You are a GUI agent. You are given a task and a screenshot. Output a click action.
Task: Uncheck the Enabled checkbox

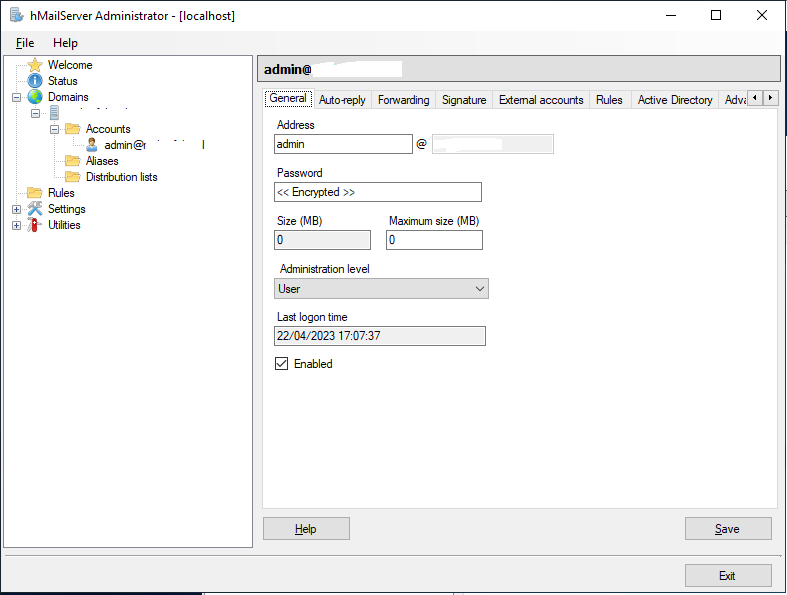pyautogui.click(x=282, y=364)
